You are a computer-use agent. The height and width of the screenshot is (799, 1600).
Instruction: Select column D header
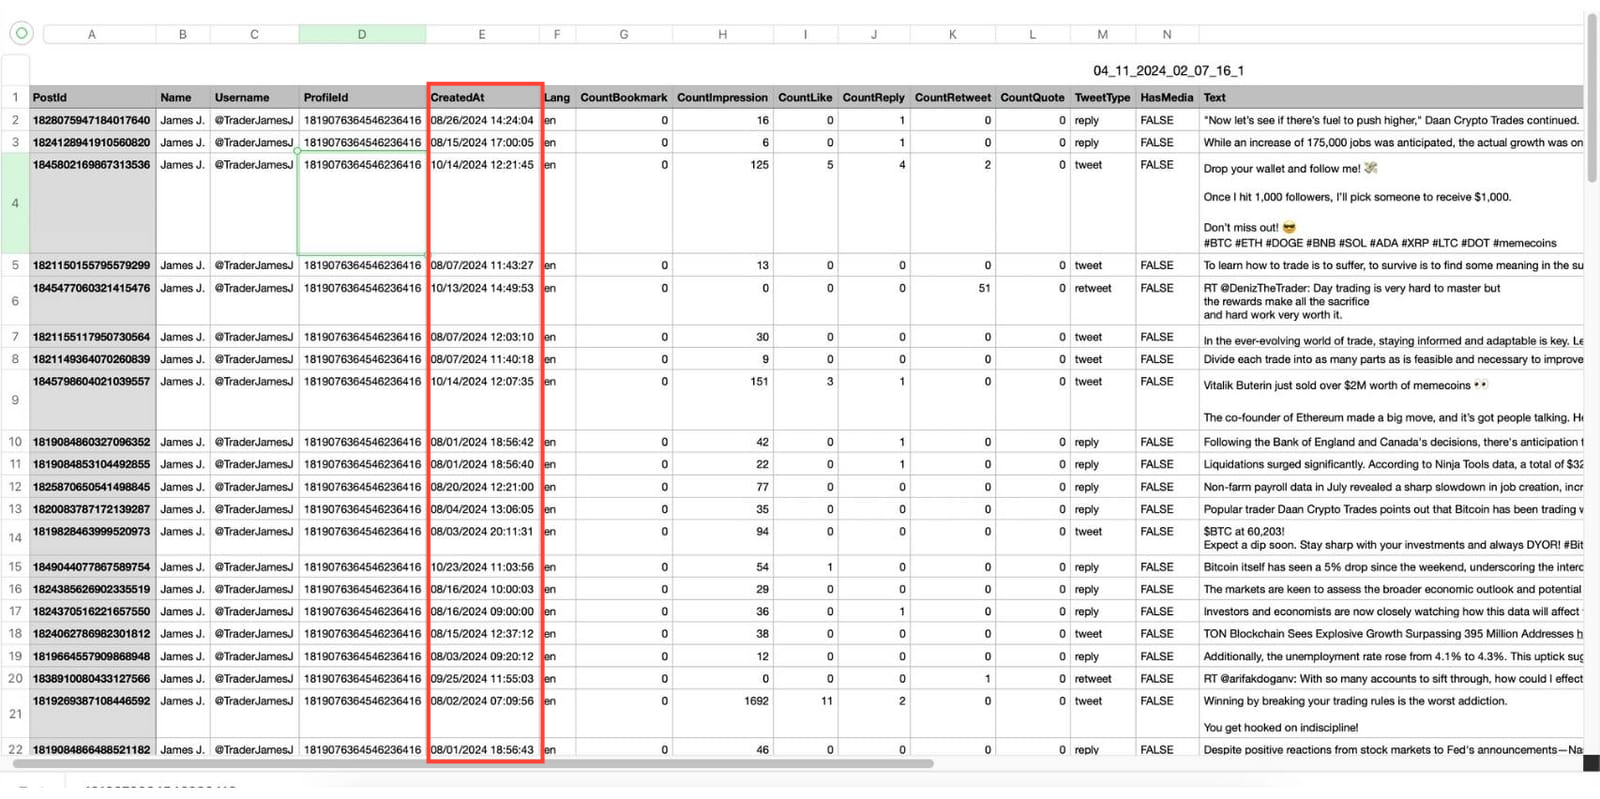[x=361, y=34]
